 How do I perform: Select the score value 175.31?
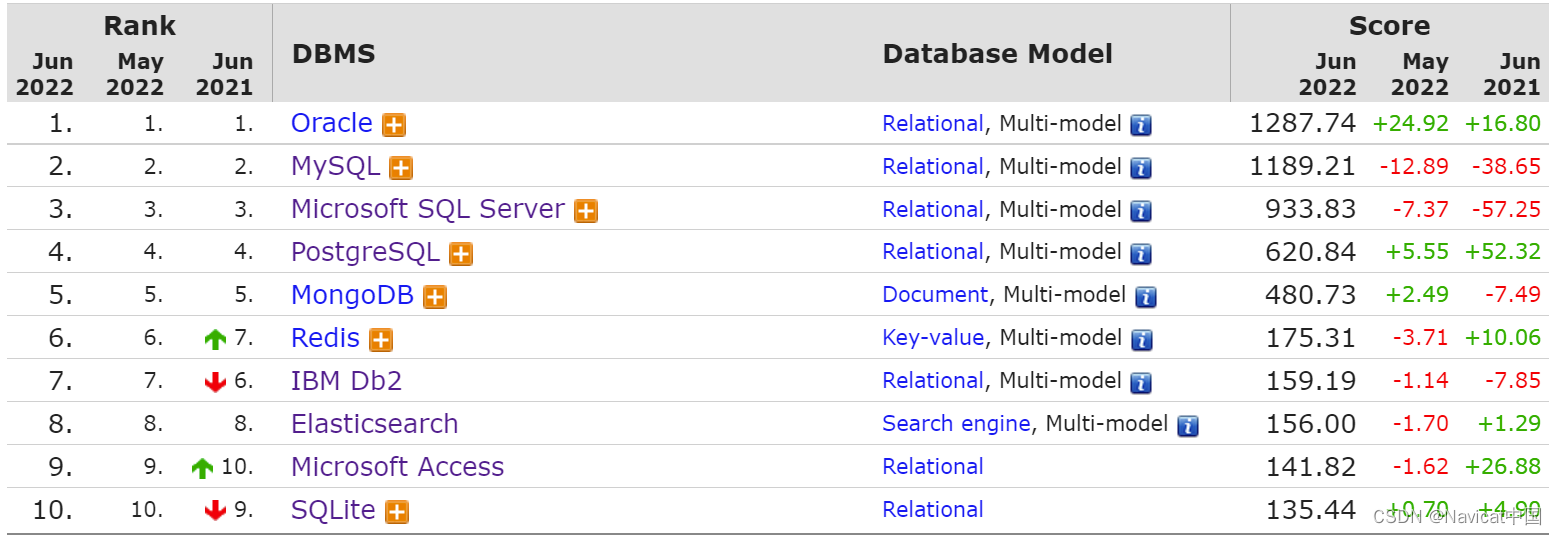click(x=1311, y=338)
